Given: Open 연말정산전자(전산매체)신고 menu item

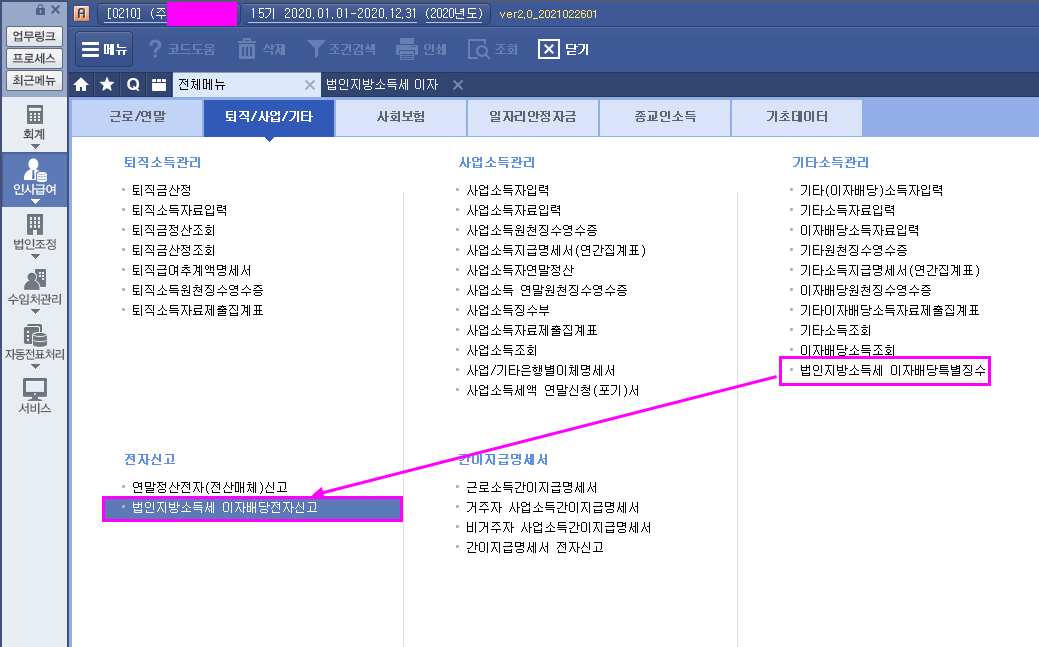Looking at the screenshot, I should click(x=209, y=487).
